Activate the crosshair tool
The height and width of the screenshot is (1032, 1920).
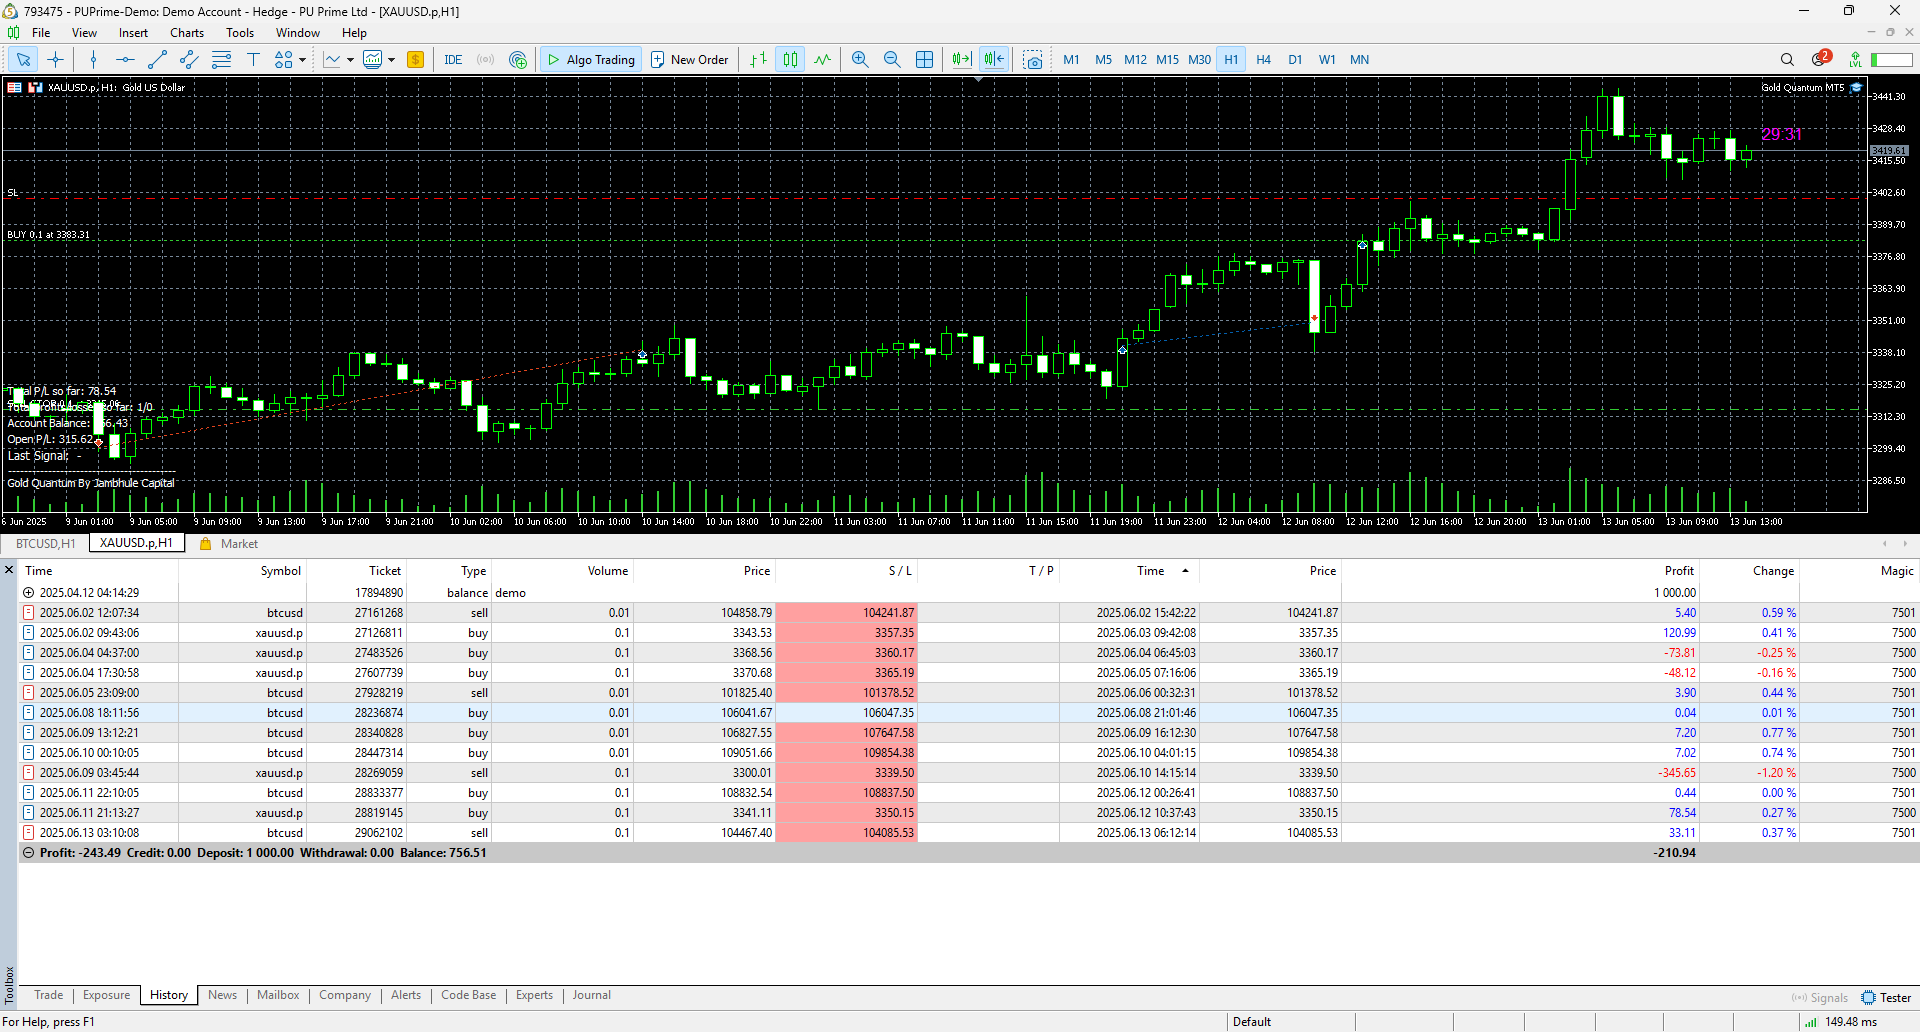pyautogui.click(x=56, y=60)
